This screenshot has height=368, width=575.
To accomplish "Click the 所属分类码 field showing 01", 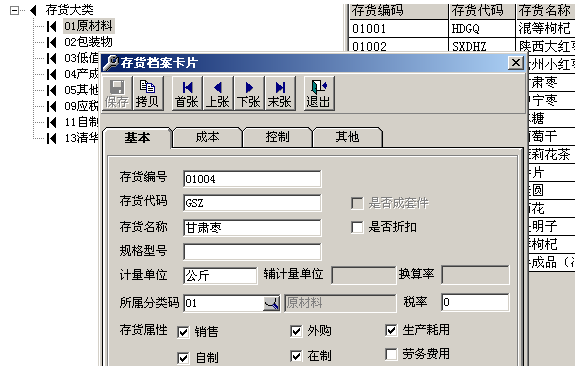I will [223, 303].
